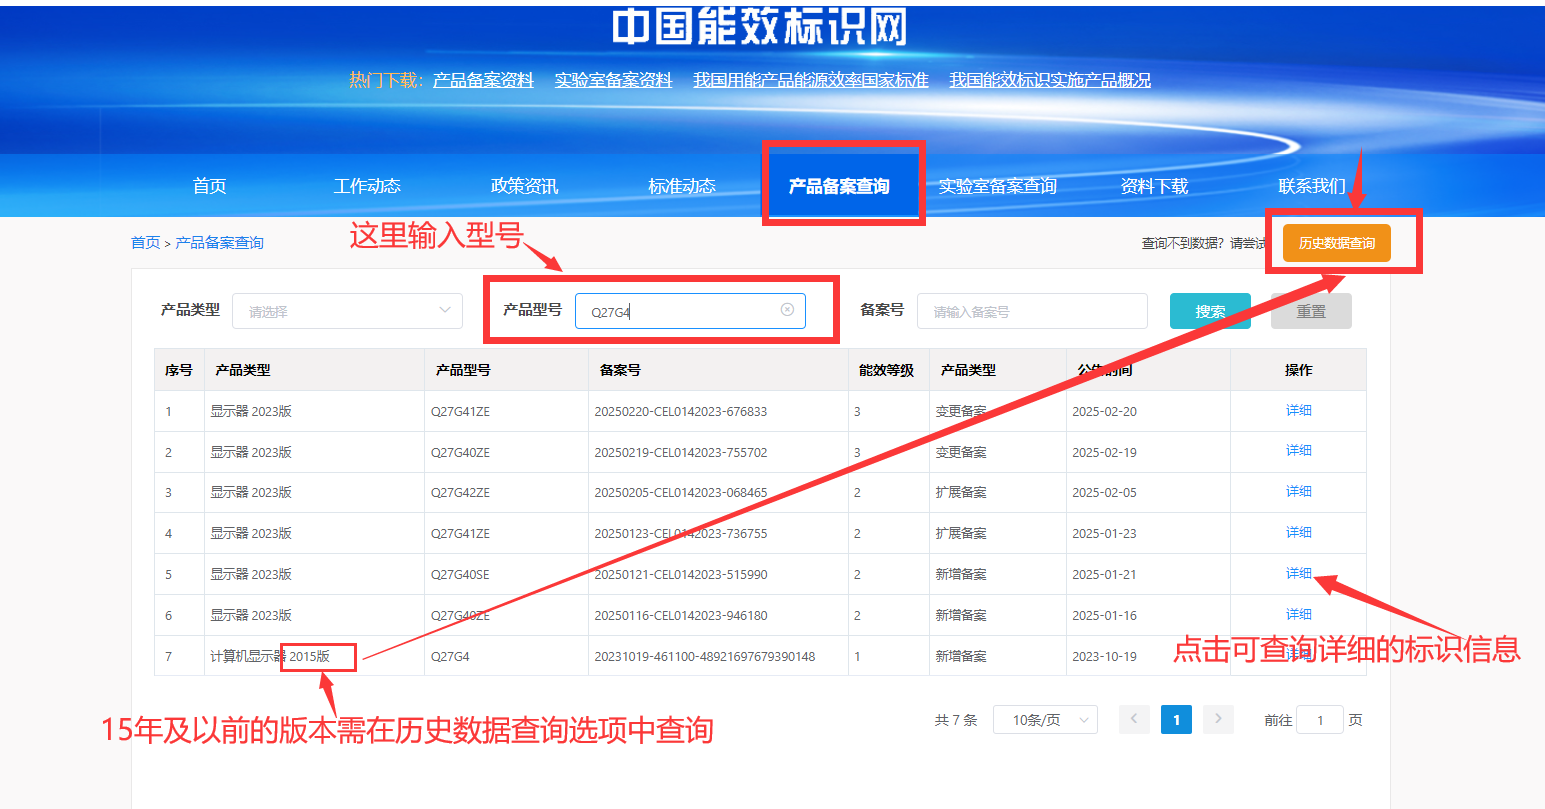The width and height of the screenshot is (1545, 809).
Task: Clear the product model input text
Action: click(787, 310)
